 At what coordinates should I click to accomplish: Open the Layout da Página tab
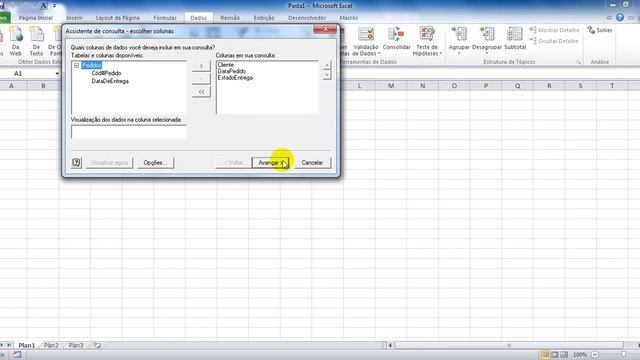118,18
